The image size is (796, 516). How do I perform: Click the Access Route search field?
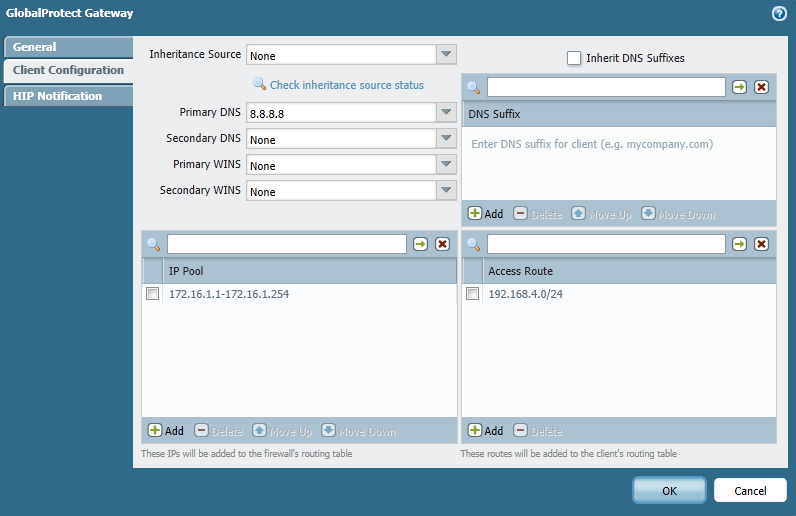pyautogui.click(x=606, y=244)
